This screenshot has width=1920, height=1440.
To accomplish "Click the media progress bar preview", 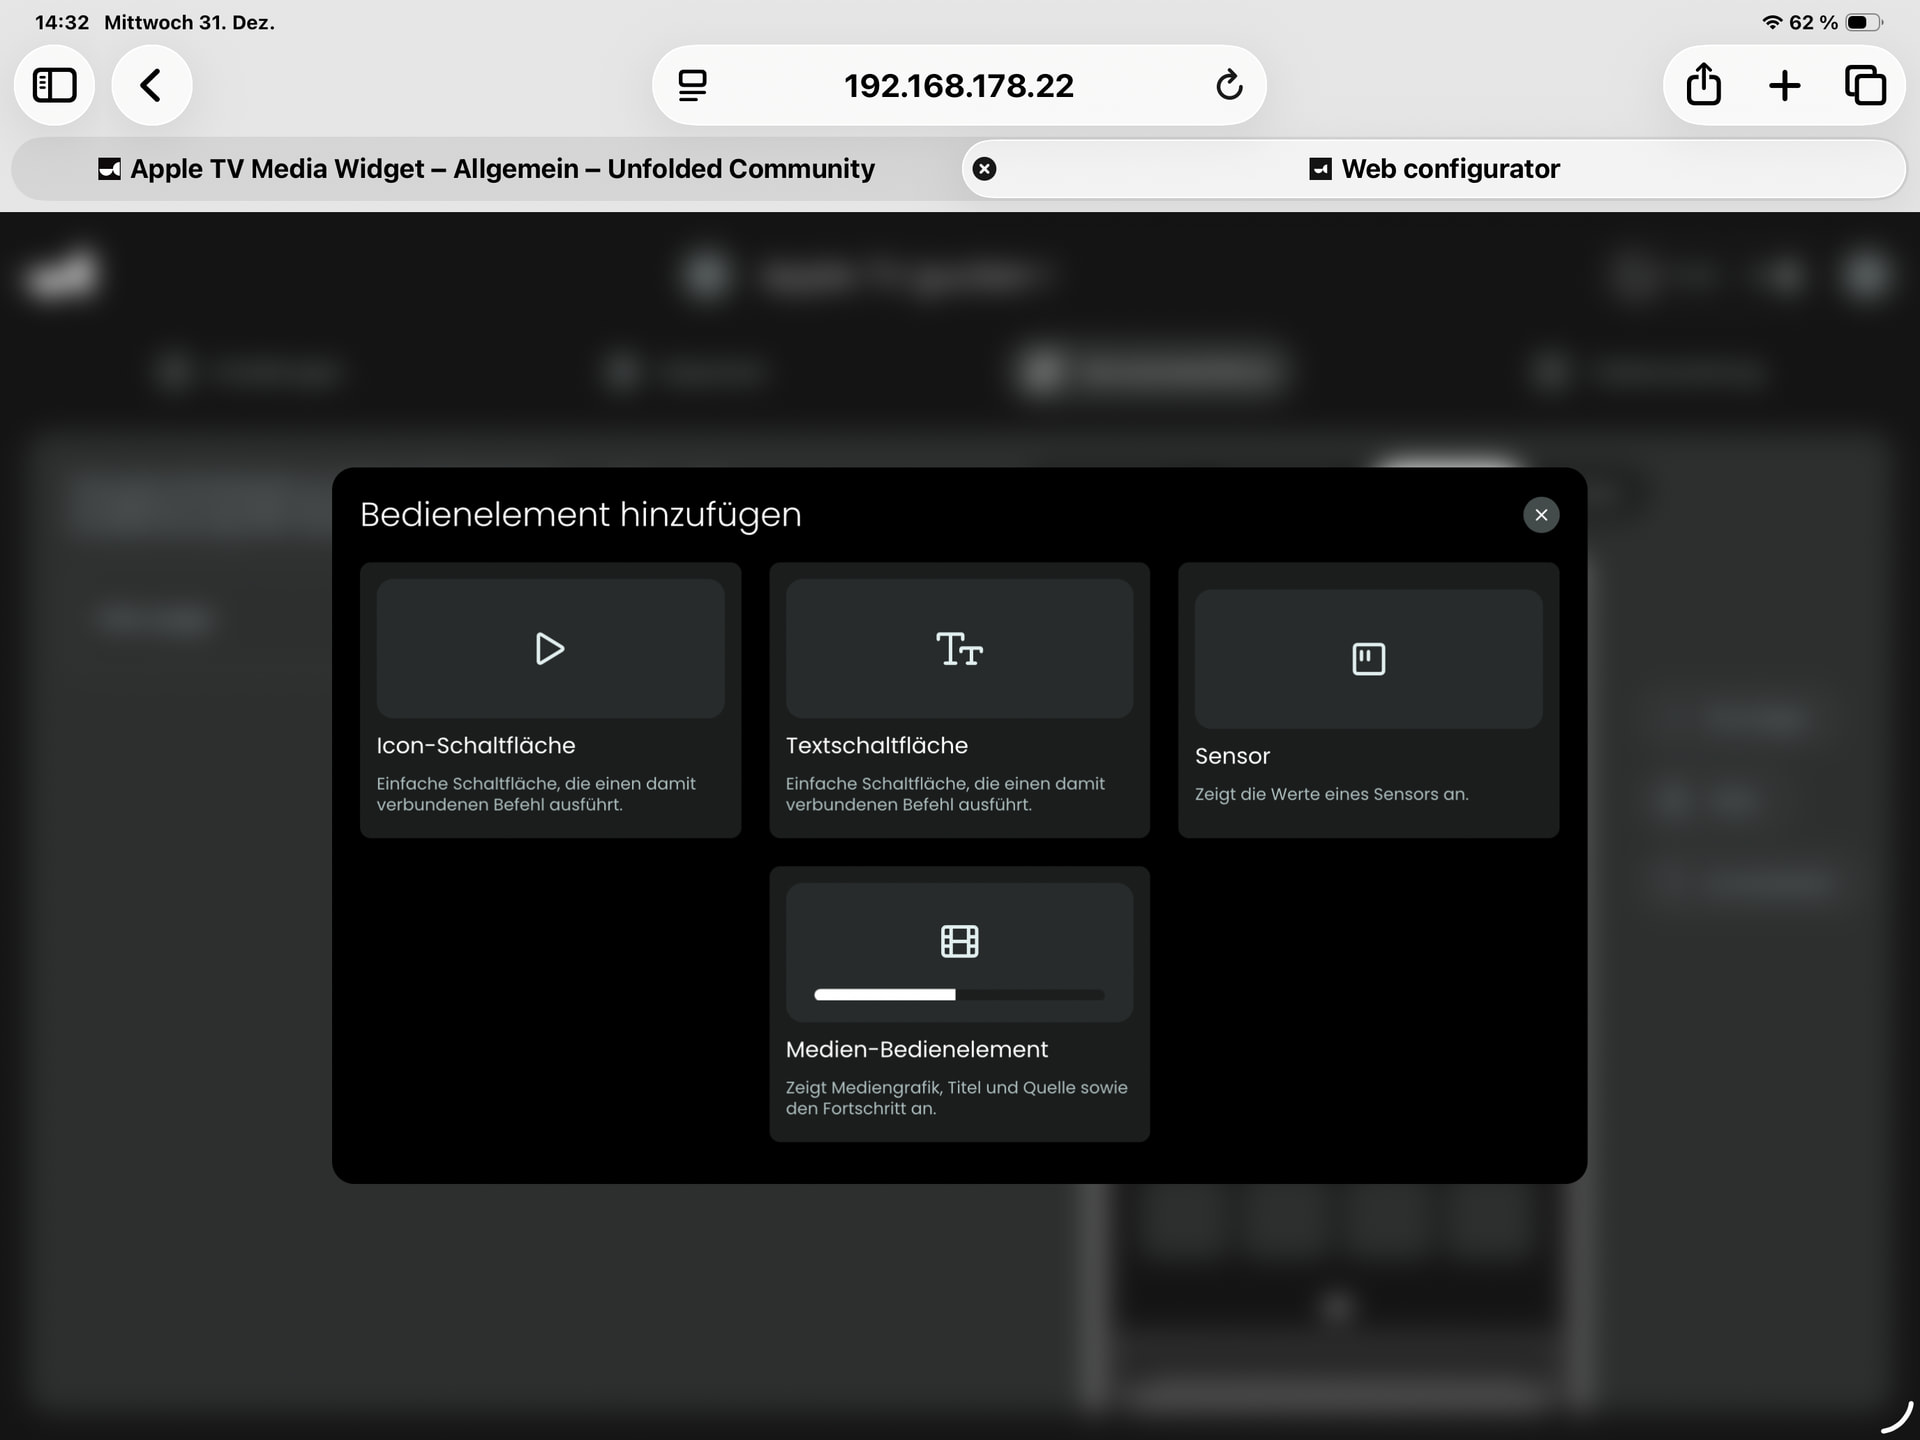I will tap(959, 995).
